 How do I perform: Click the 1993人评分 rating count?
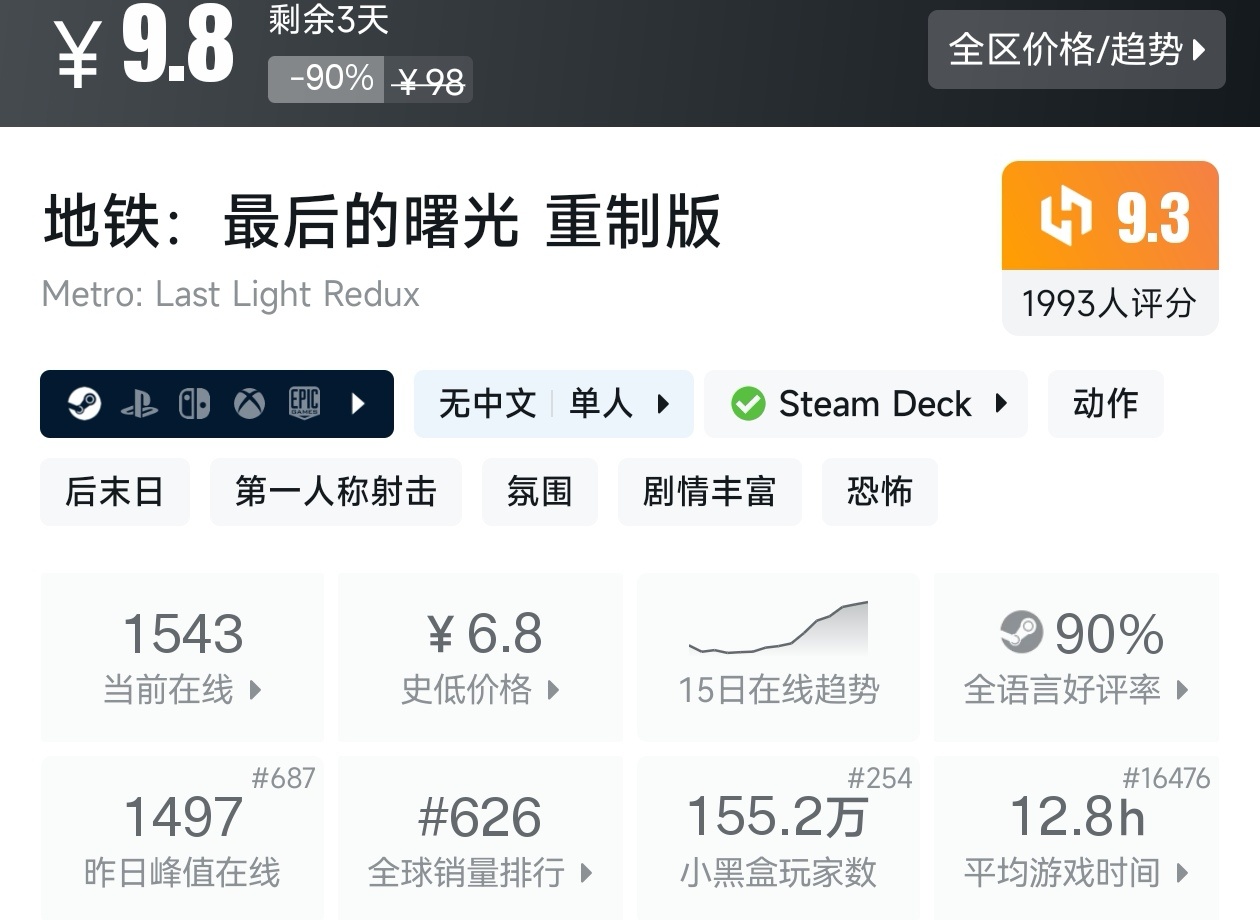coord(1109,303)
